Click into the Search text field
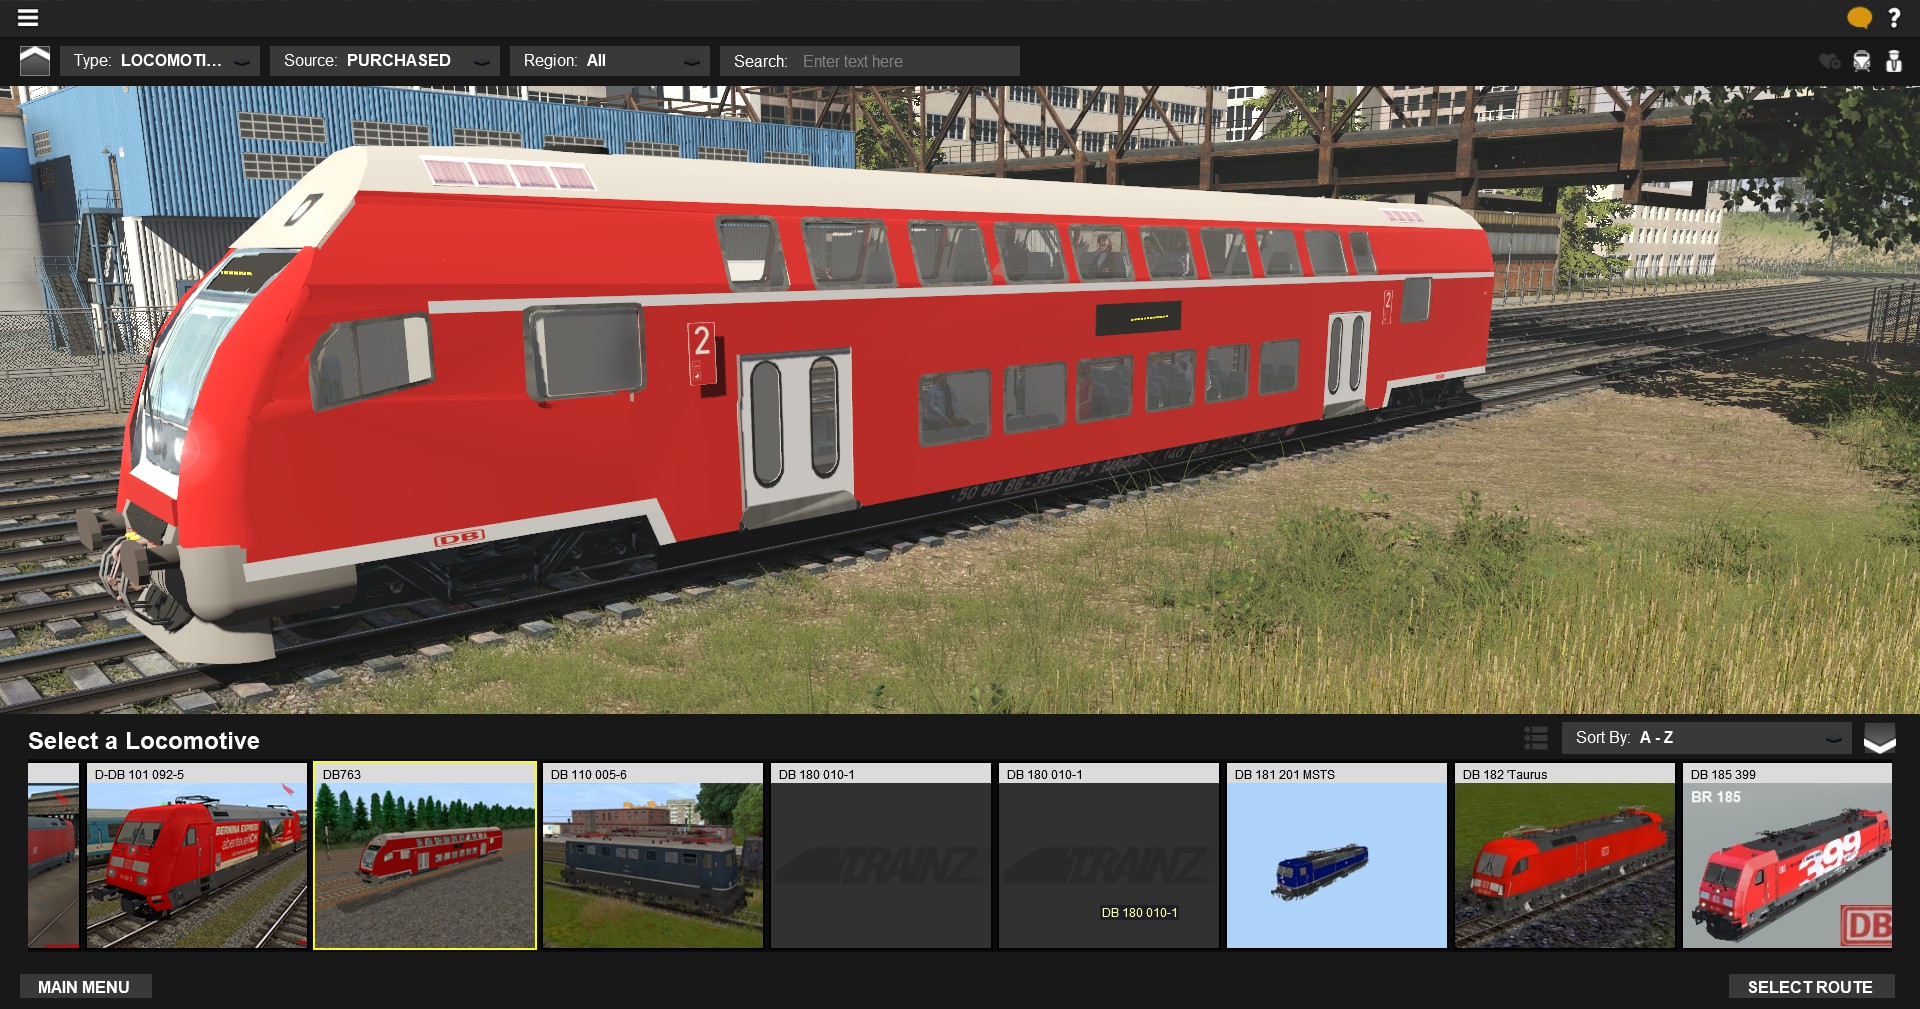Screen dimensions: 1920x1009 (x=905, y=61)
